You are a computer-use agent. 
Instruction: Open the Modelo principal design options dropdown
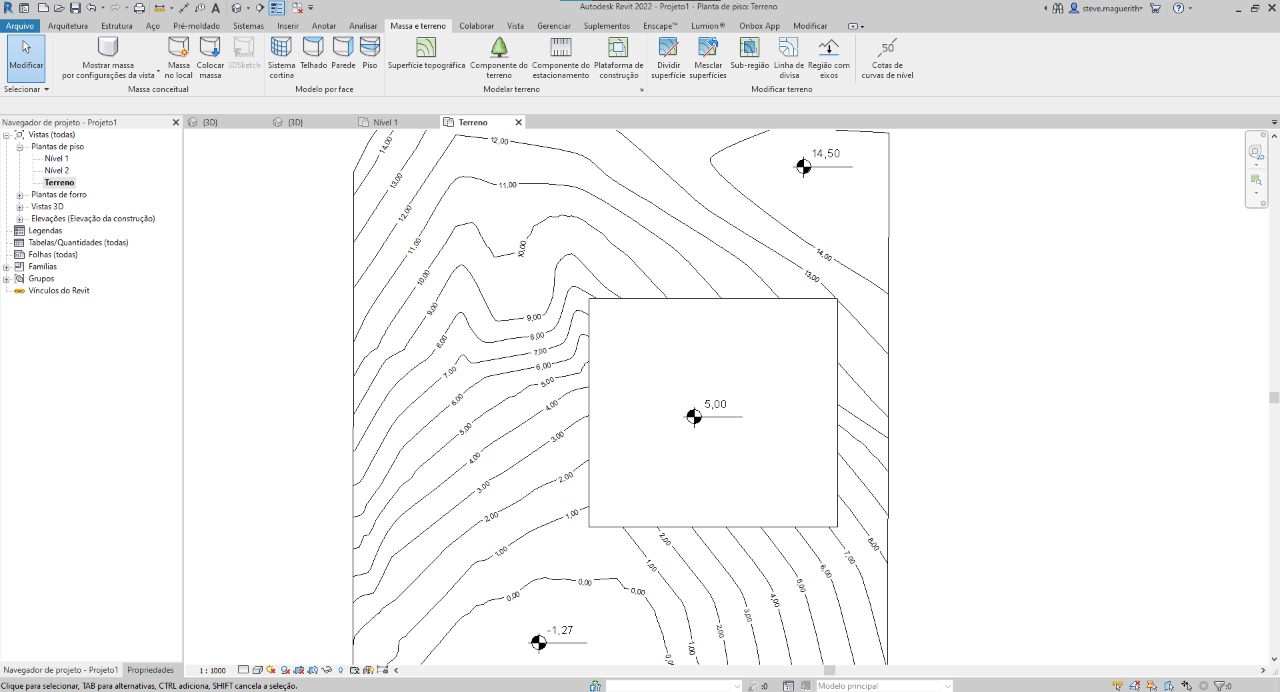(x=884, y=686)
